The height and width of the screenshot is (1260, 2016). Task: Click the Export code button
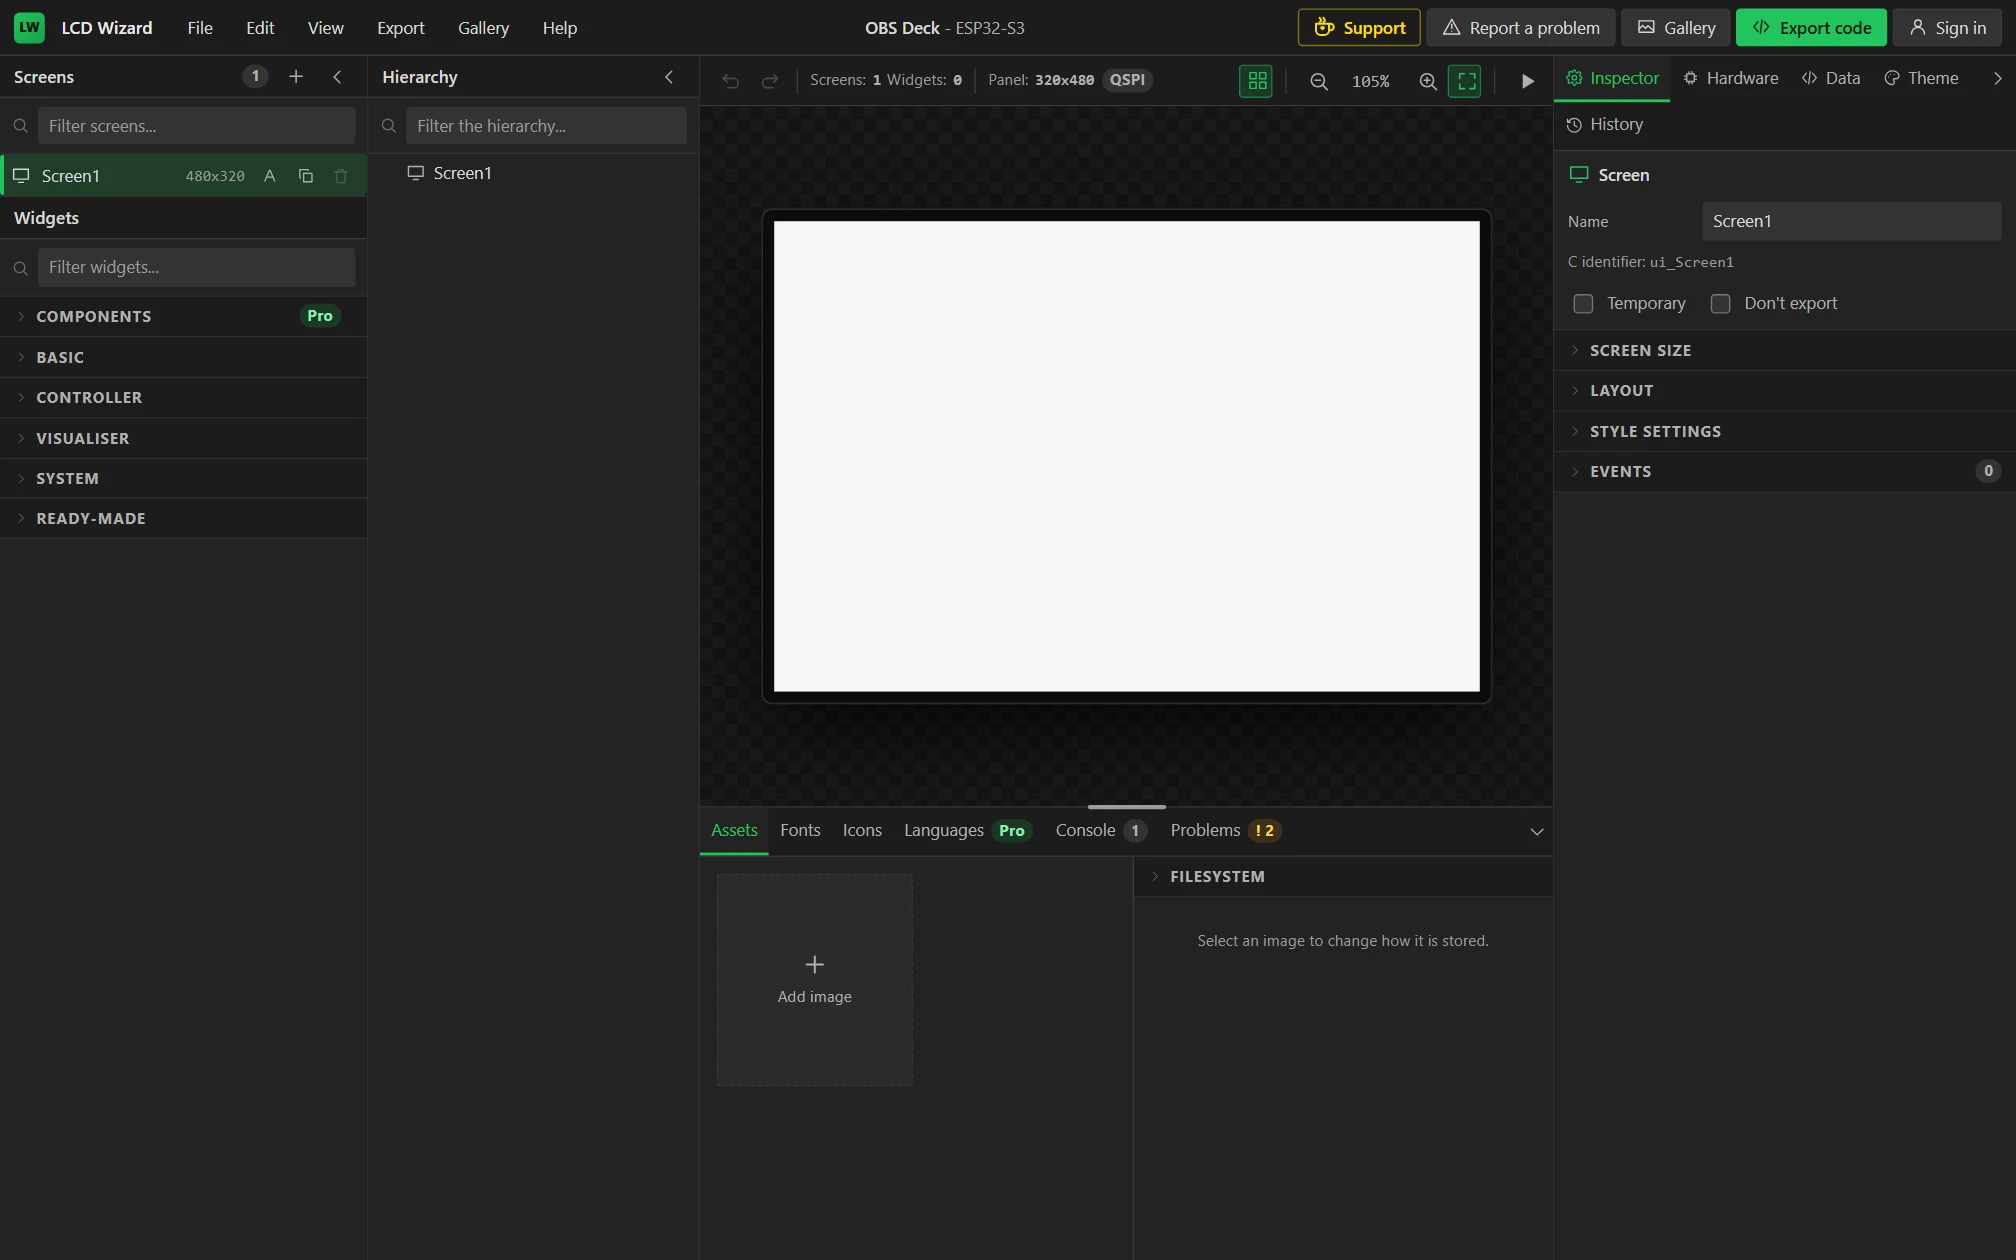(x=1811, y=27)
